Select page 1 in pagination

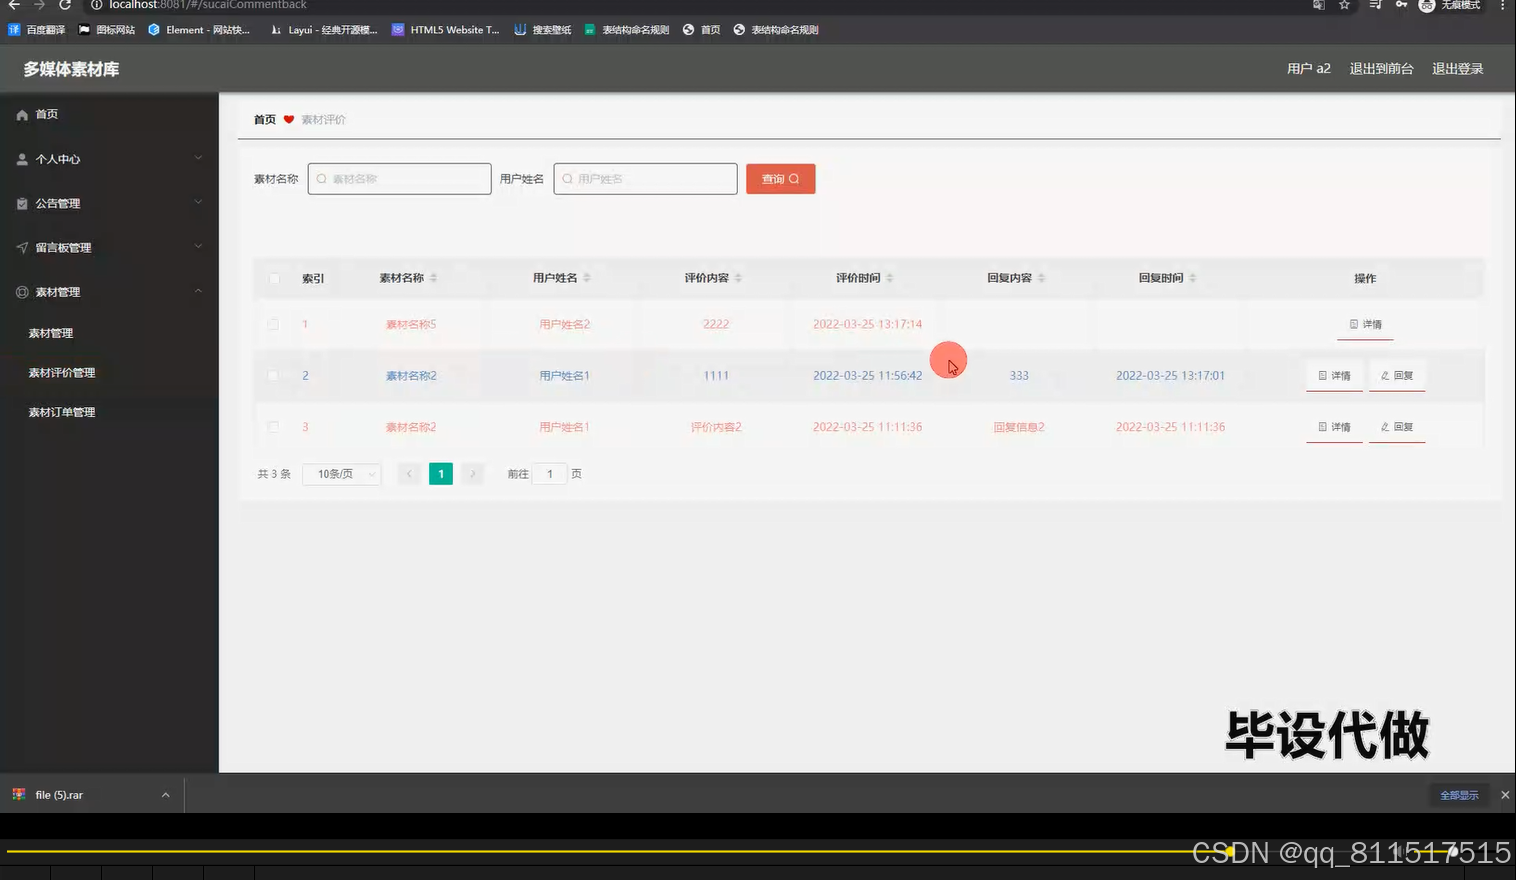coord(441,474)
